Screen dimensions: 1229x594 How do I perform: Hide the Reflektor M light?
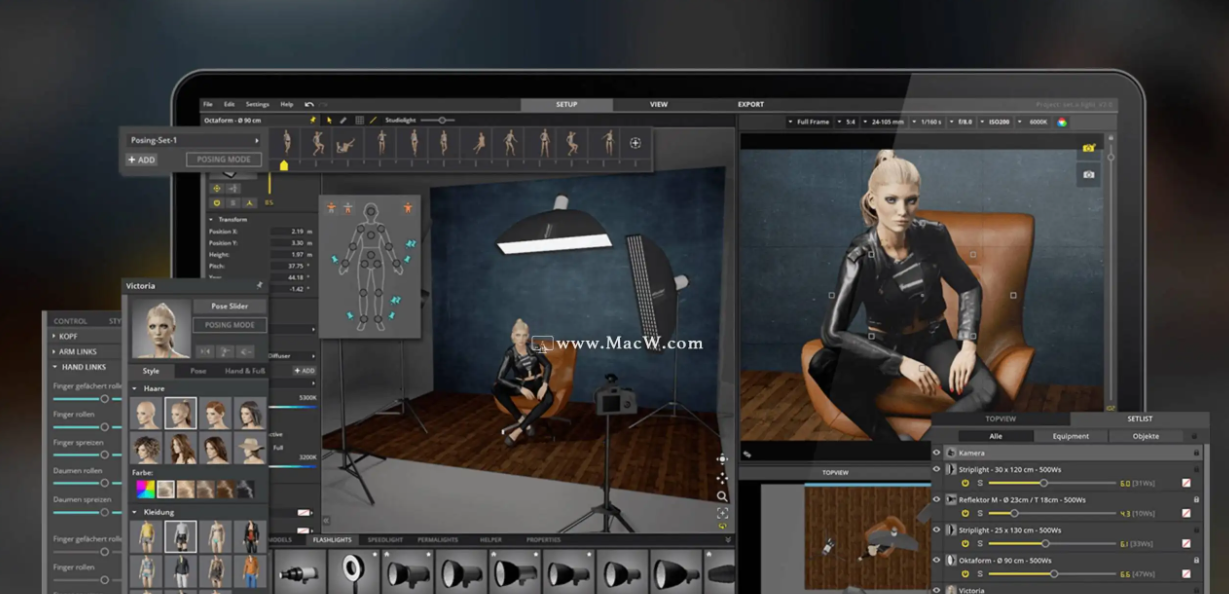point(937,499)
